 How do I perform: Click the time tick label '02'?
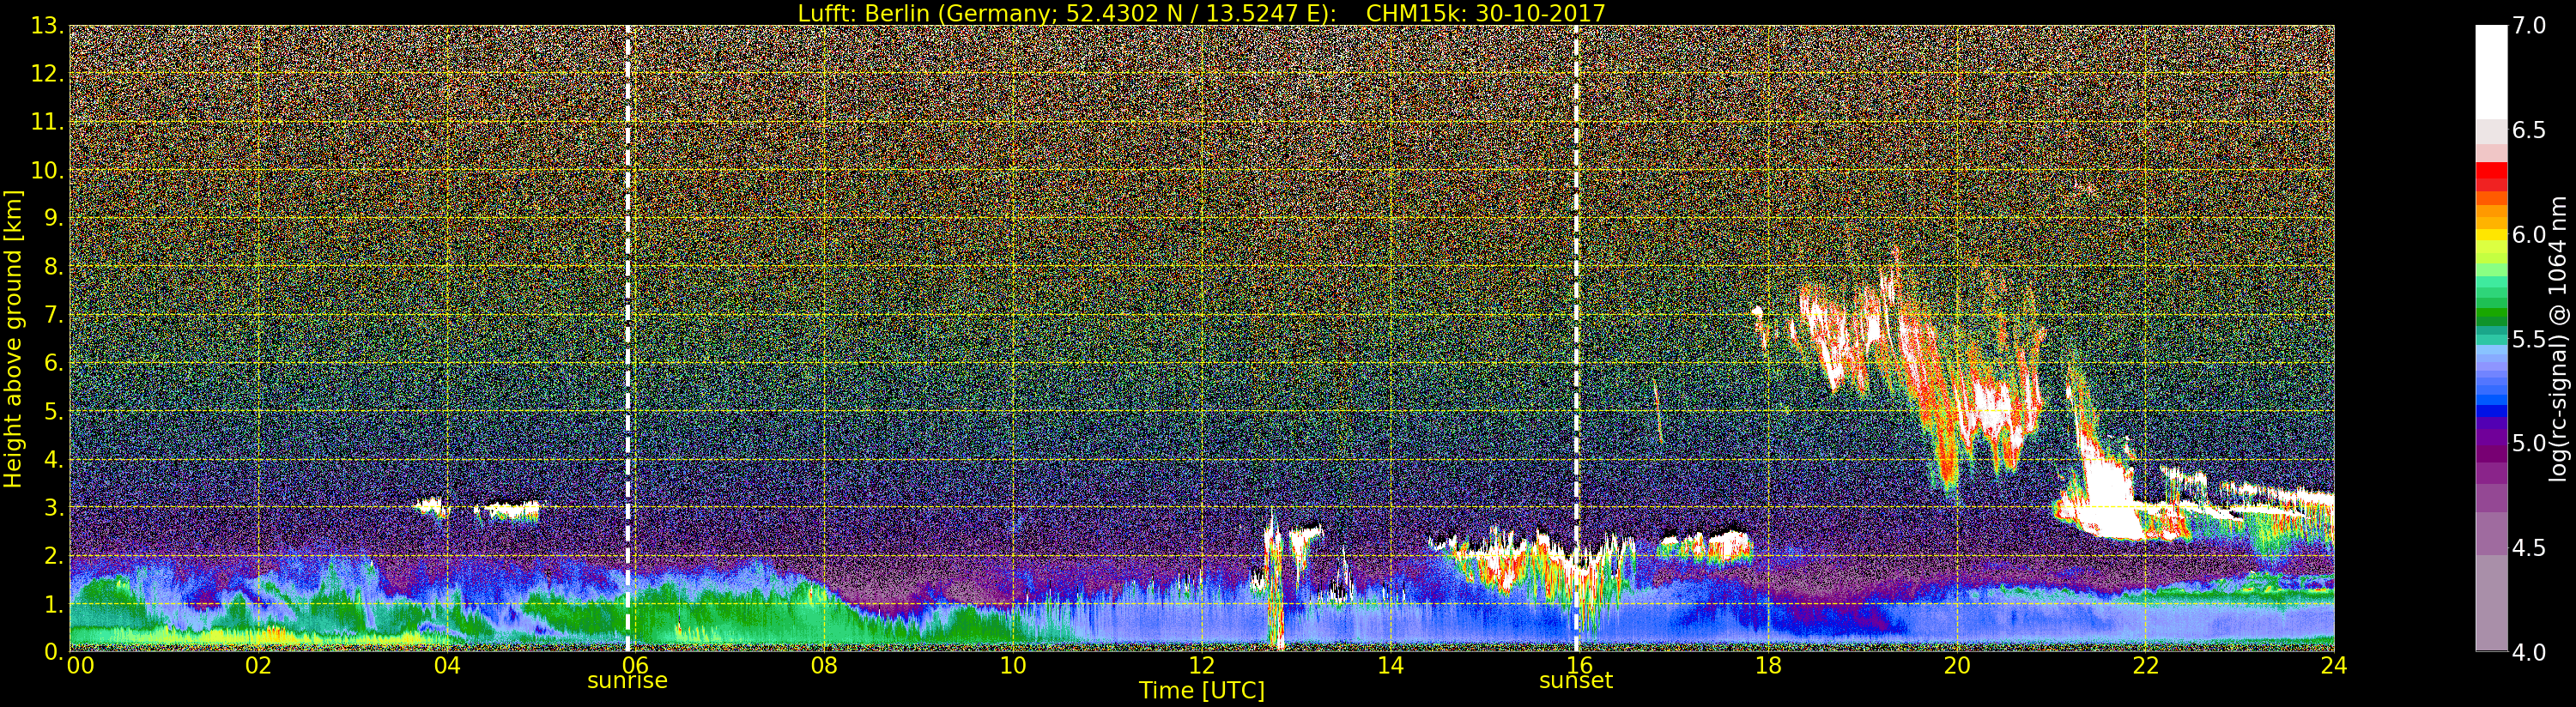click(259, 665)
